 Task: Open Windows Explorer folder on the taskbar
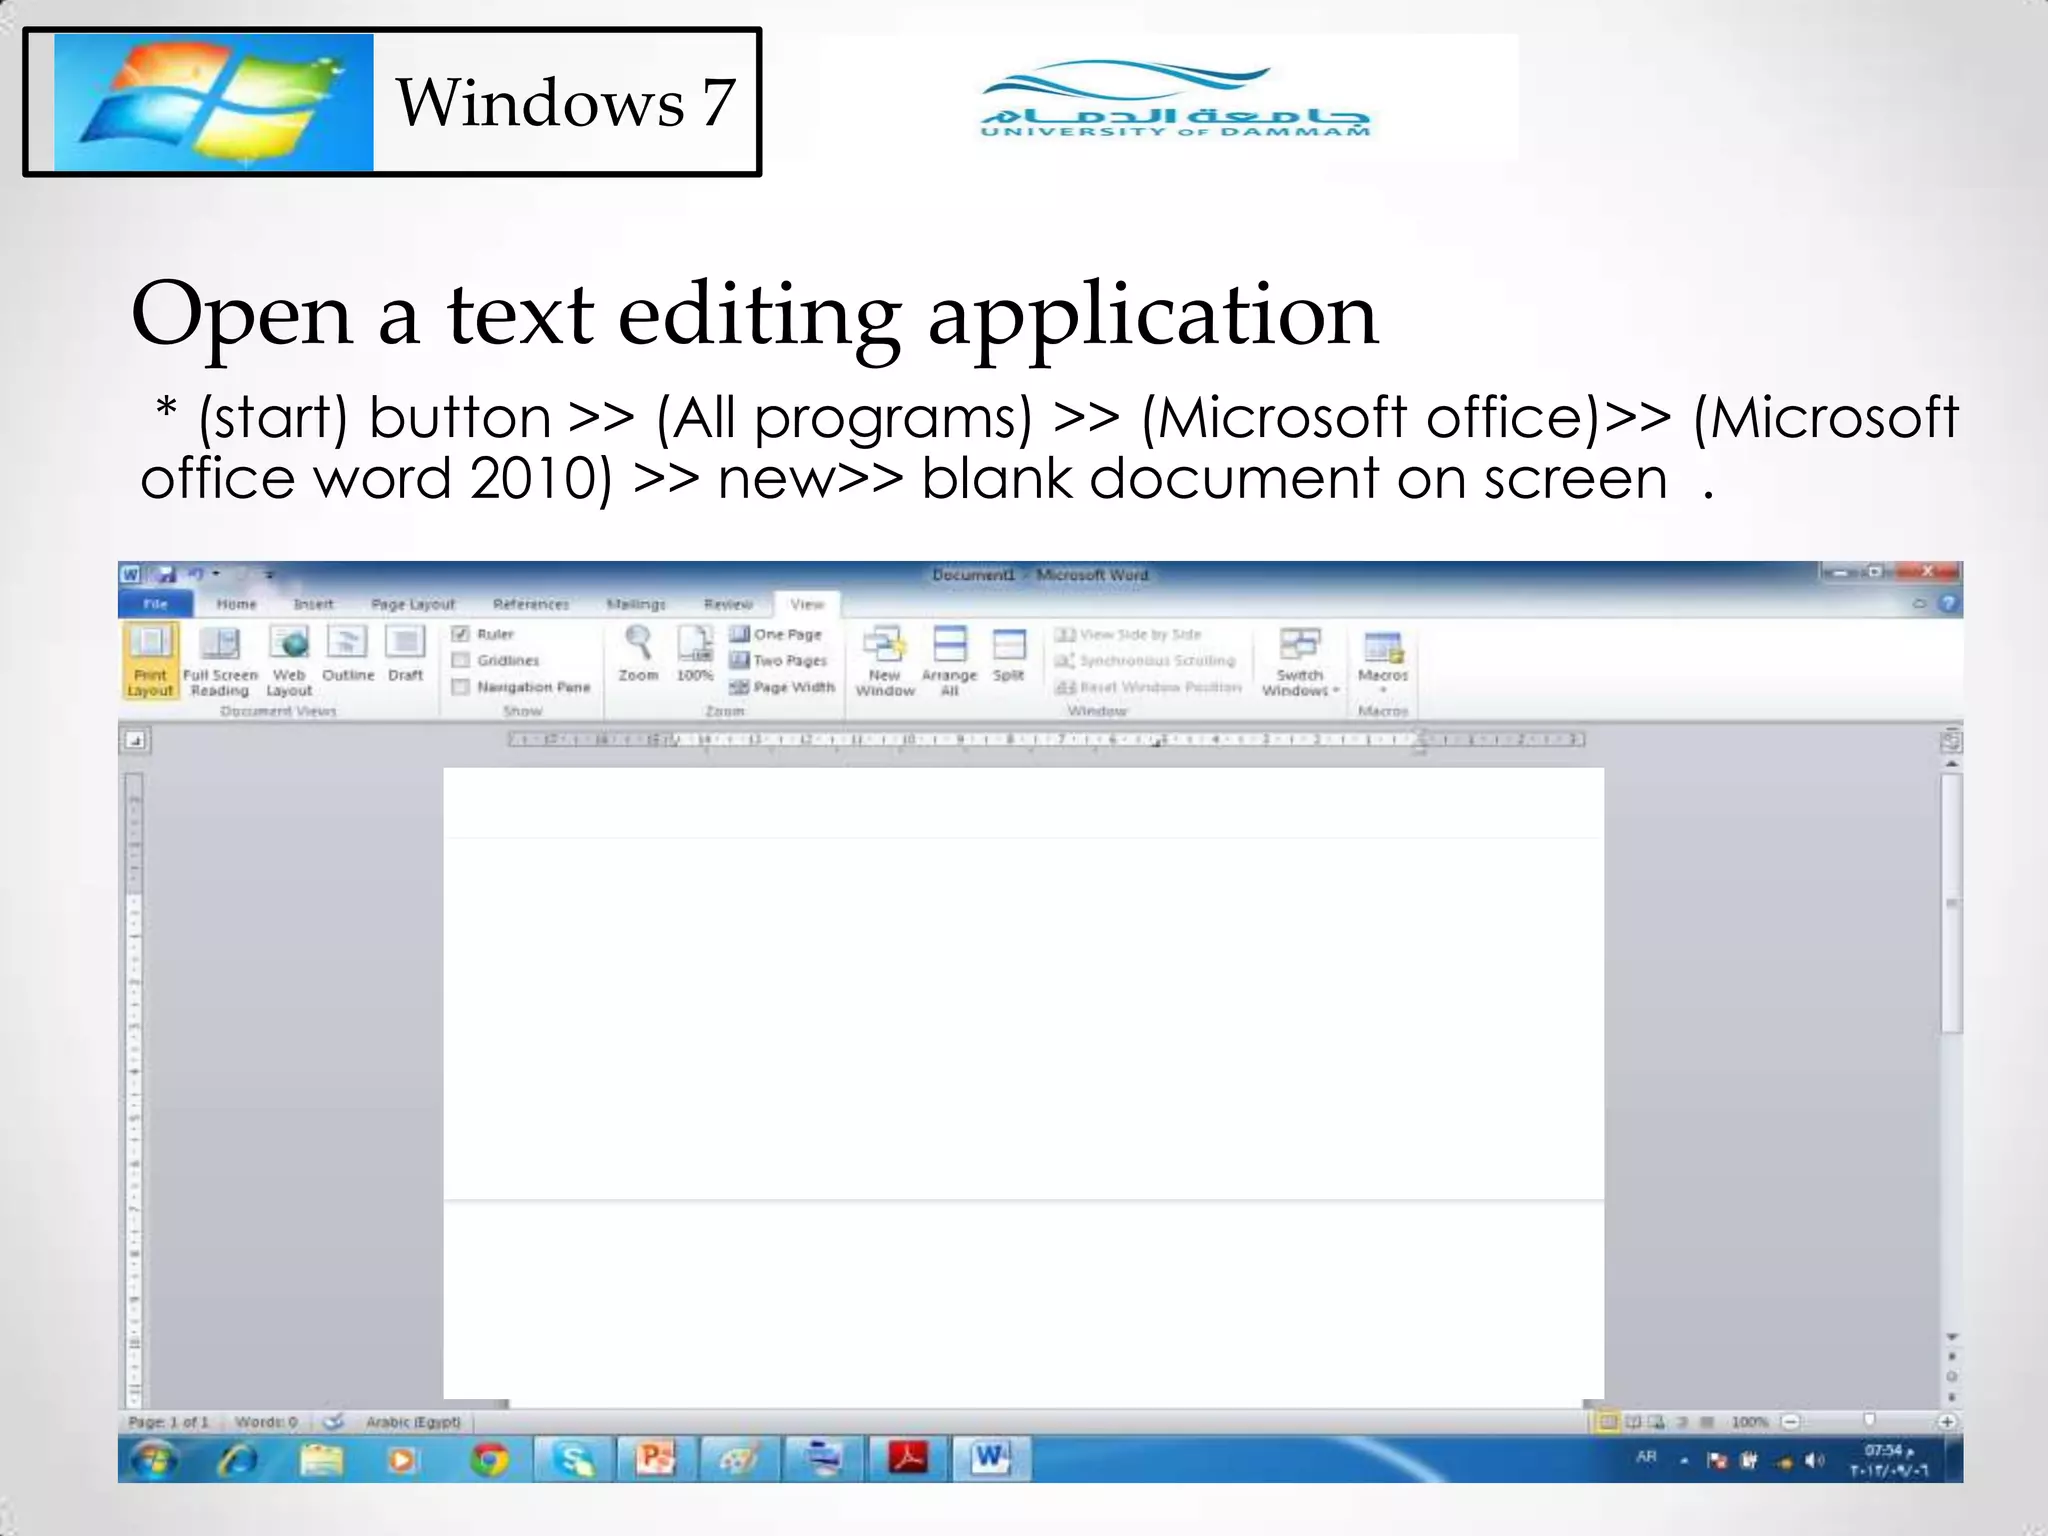pyautogui.click(x=321, y=1460)
